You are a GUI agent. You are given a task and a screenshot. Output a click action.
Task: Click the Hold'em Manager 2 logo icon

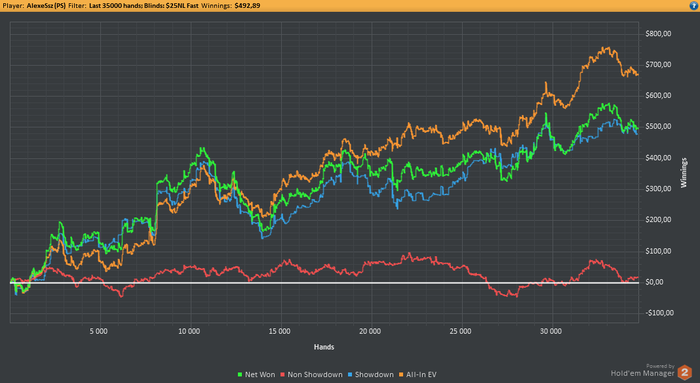pyautogui.click(x=685, y=372)
